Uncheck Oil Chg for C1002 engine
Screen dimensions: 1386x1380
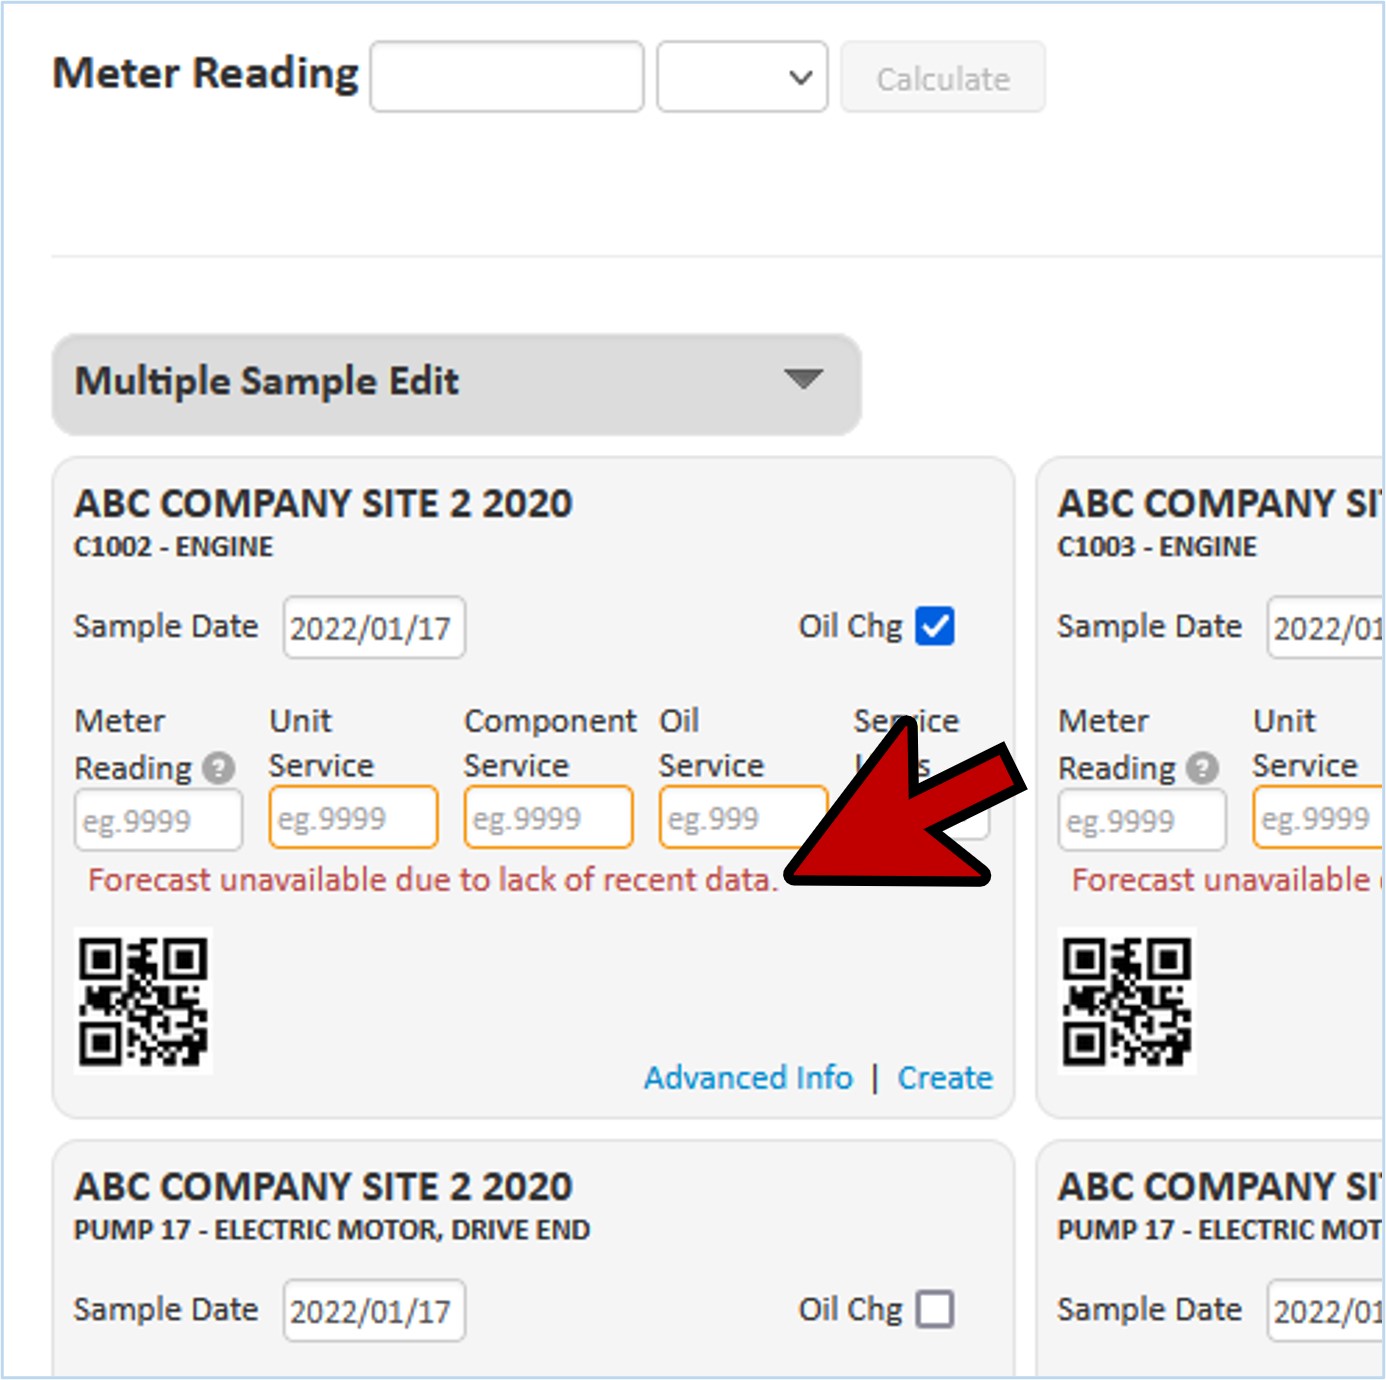pos(935,627)
